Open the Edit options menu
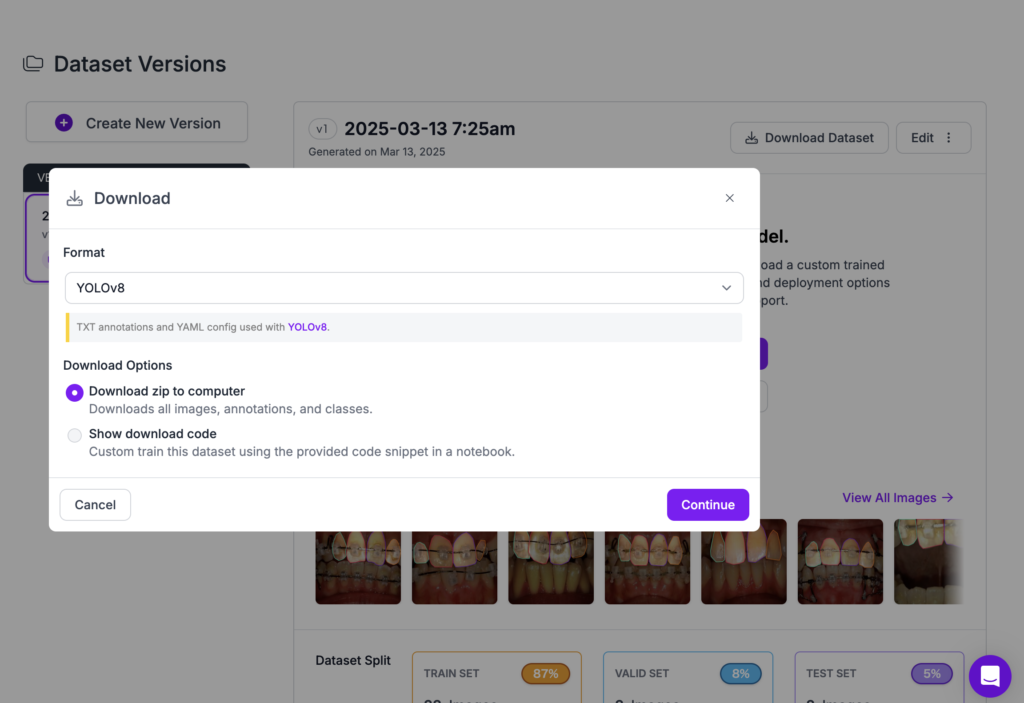1024x703 pixels. pyautogui.click(x=933, y=138)
